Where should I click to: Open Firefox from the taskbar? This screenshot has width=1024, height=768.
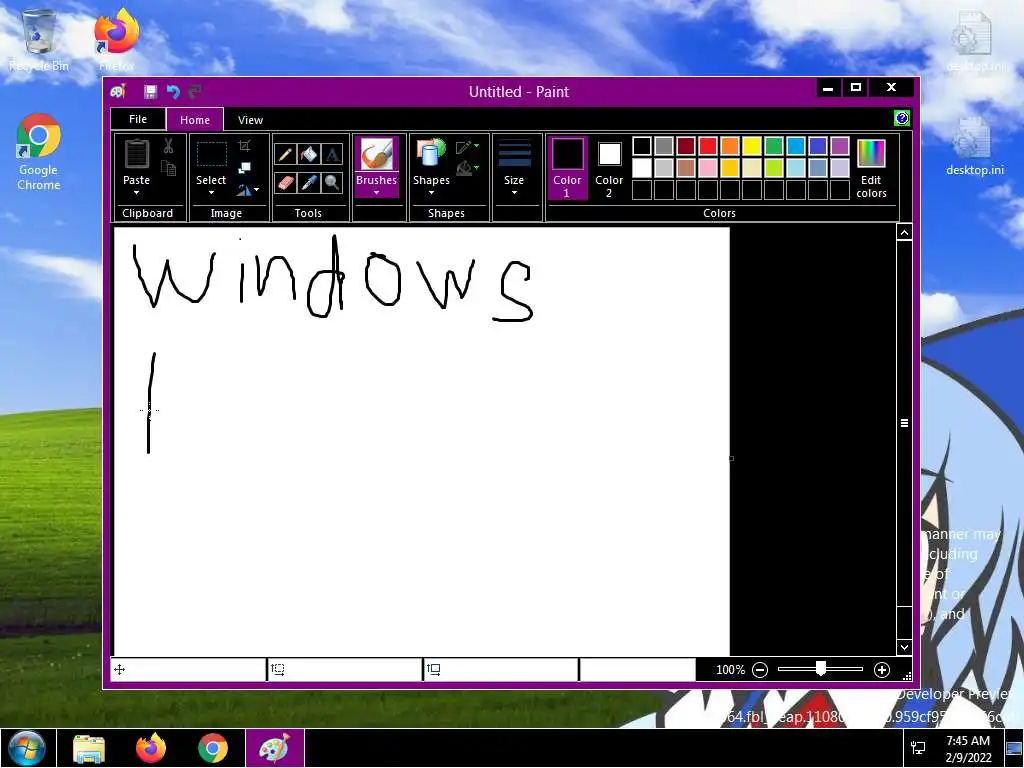(151, 749)
